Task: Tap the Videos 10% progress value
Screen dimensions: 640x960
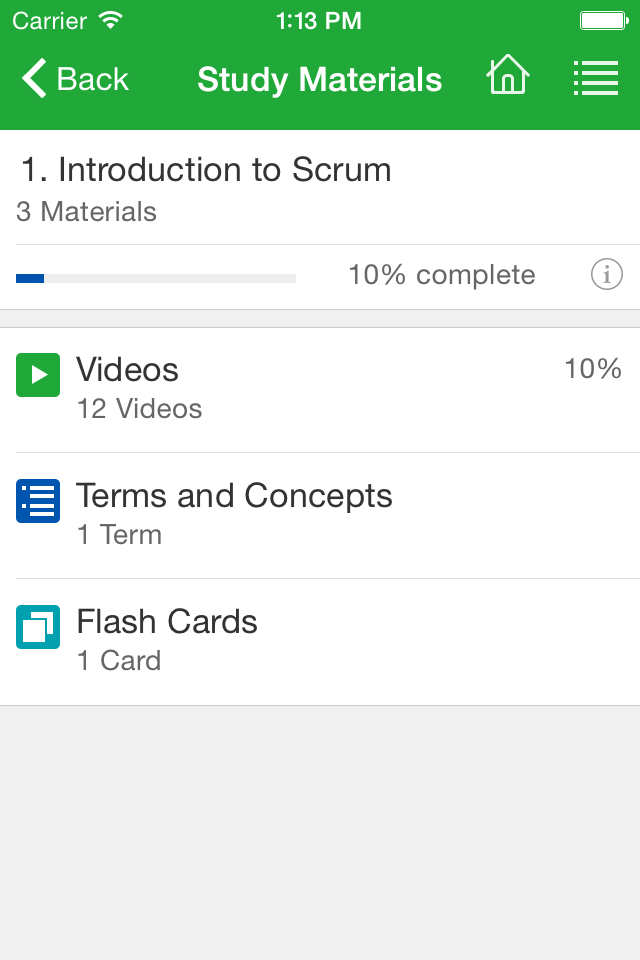Action: tap(593, 369)
